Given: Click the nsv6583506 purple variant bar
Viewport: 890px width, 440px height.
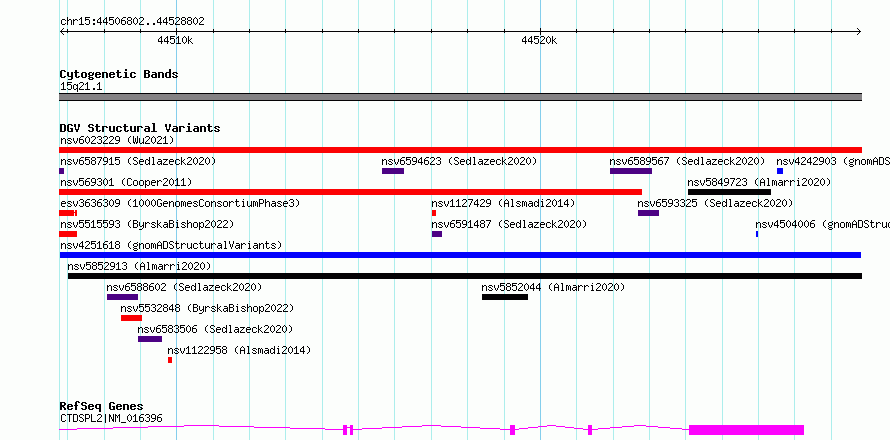Looking at the screenshot, I should click(x=150, y=339).
